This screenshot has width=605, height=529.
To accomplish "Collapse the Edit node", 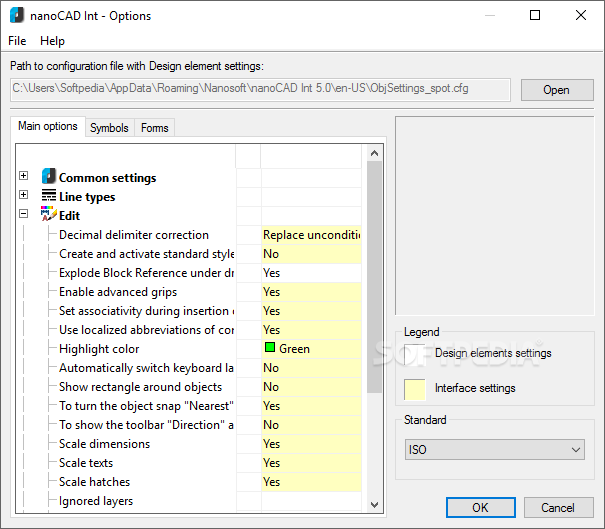I will [24, 213].
